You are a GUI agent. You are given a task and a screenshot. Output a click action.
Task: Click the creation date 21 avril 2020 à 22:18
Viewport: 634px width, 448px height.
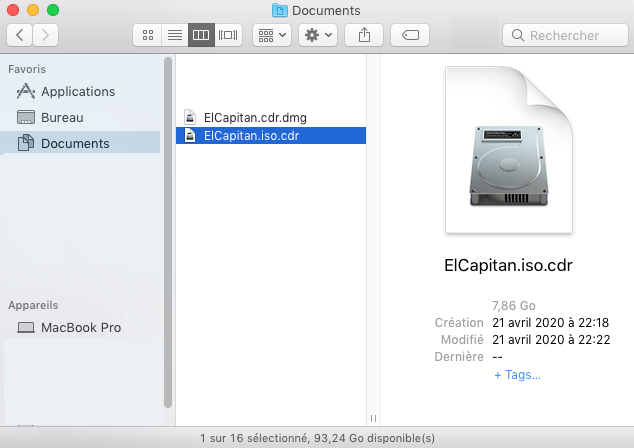tap(550, 323)
